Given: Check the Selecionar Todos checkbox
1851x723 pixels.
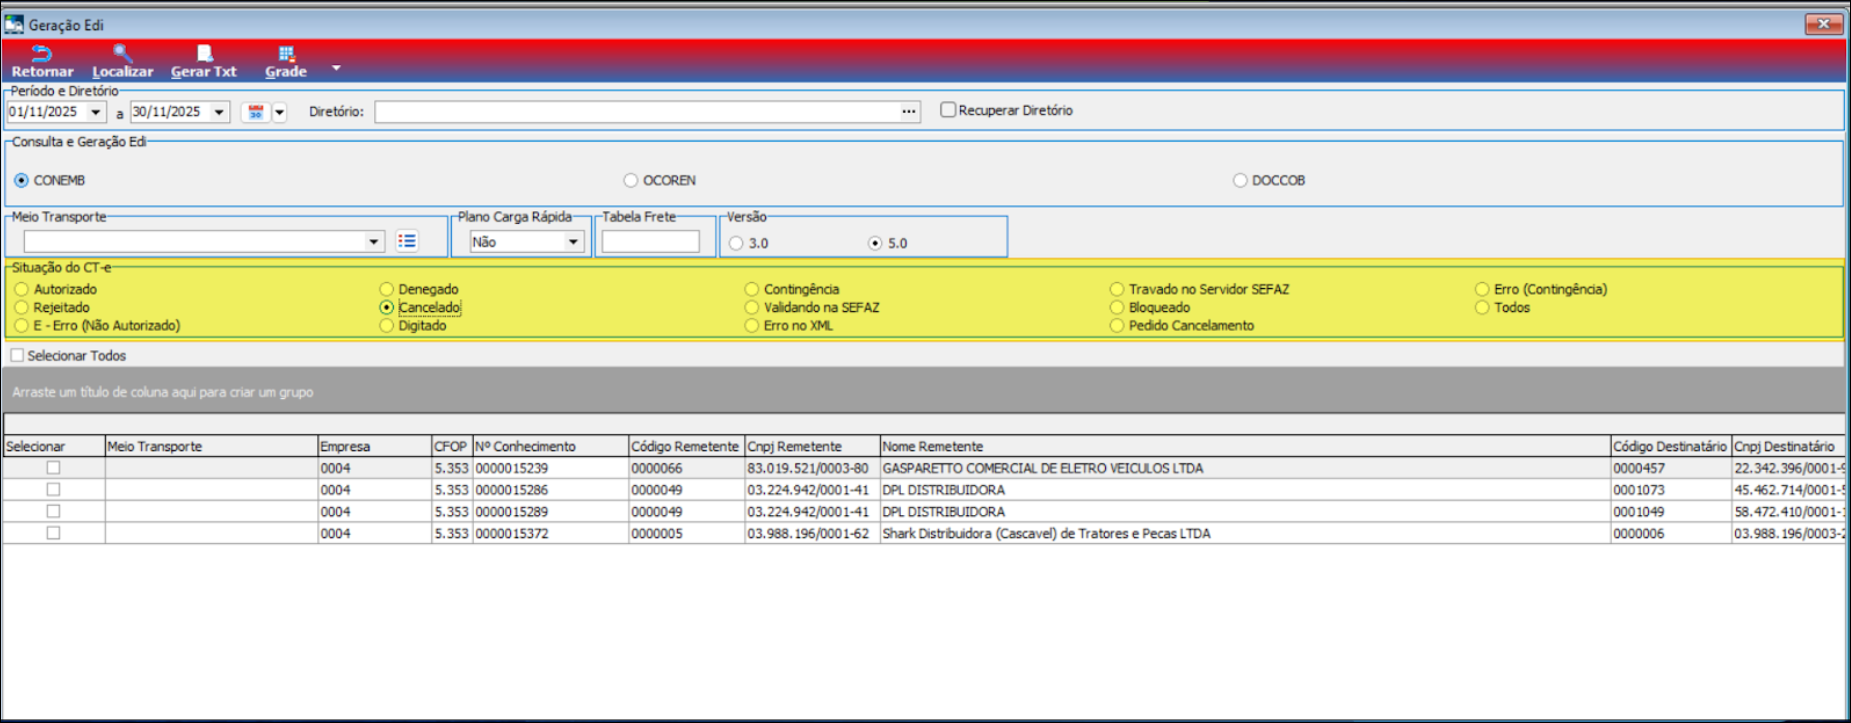Looking at the screenshot, I should [x=17, y=355].
